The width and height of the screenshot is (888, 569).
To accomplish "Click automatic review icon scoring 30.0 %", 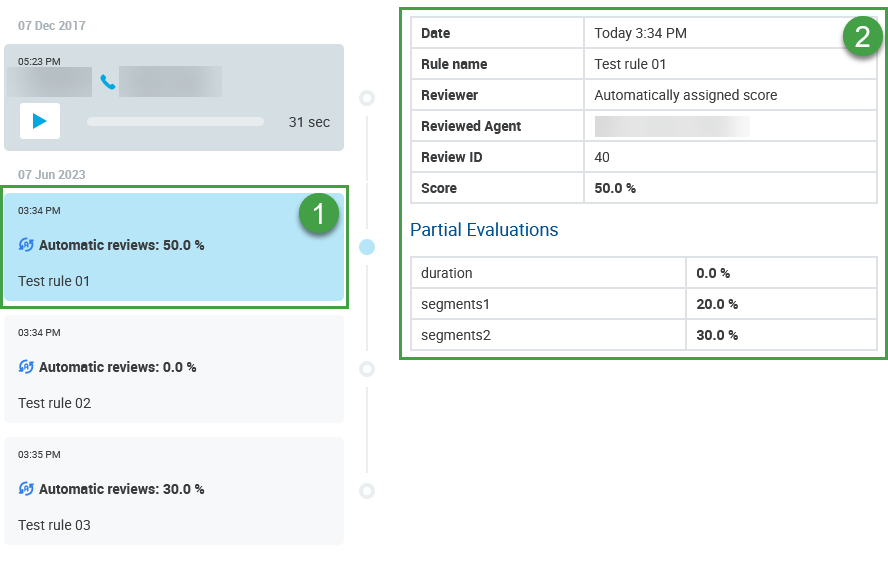I will point(26,489).
